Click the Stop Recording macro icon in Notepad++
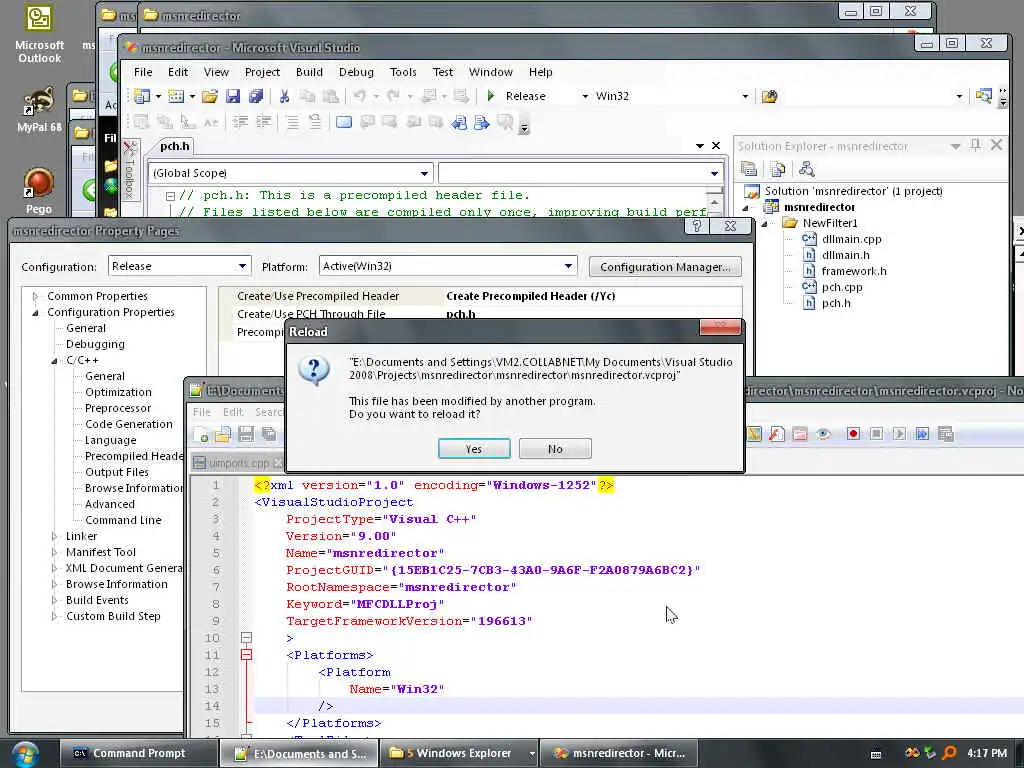Viewport: 1024px width, 768px height. click(876, 434)
